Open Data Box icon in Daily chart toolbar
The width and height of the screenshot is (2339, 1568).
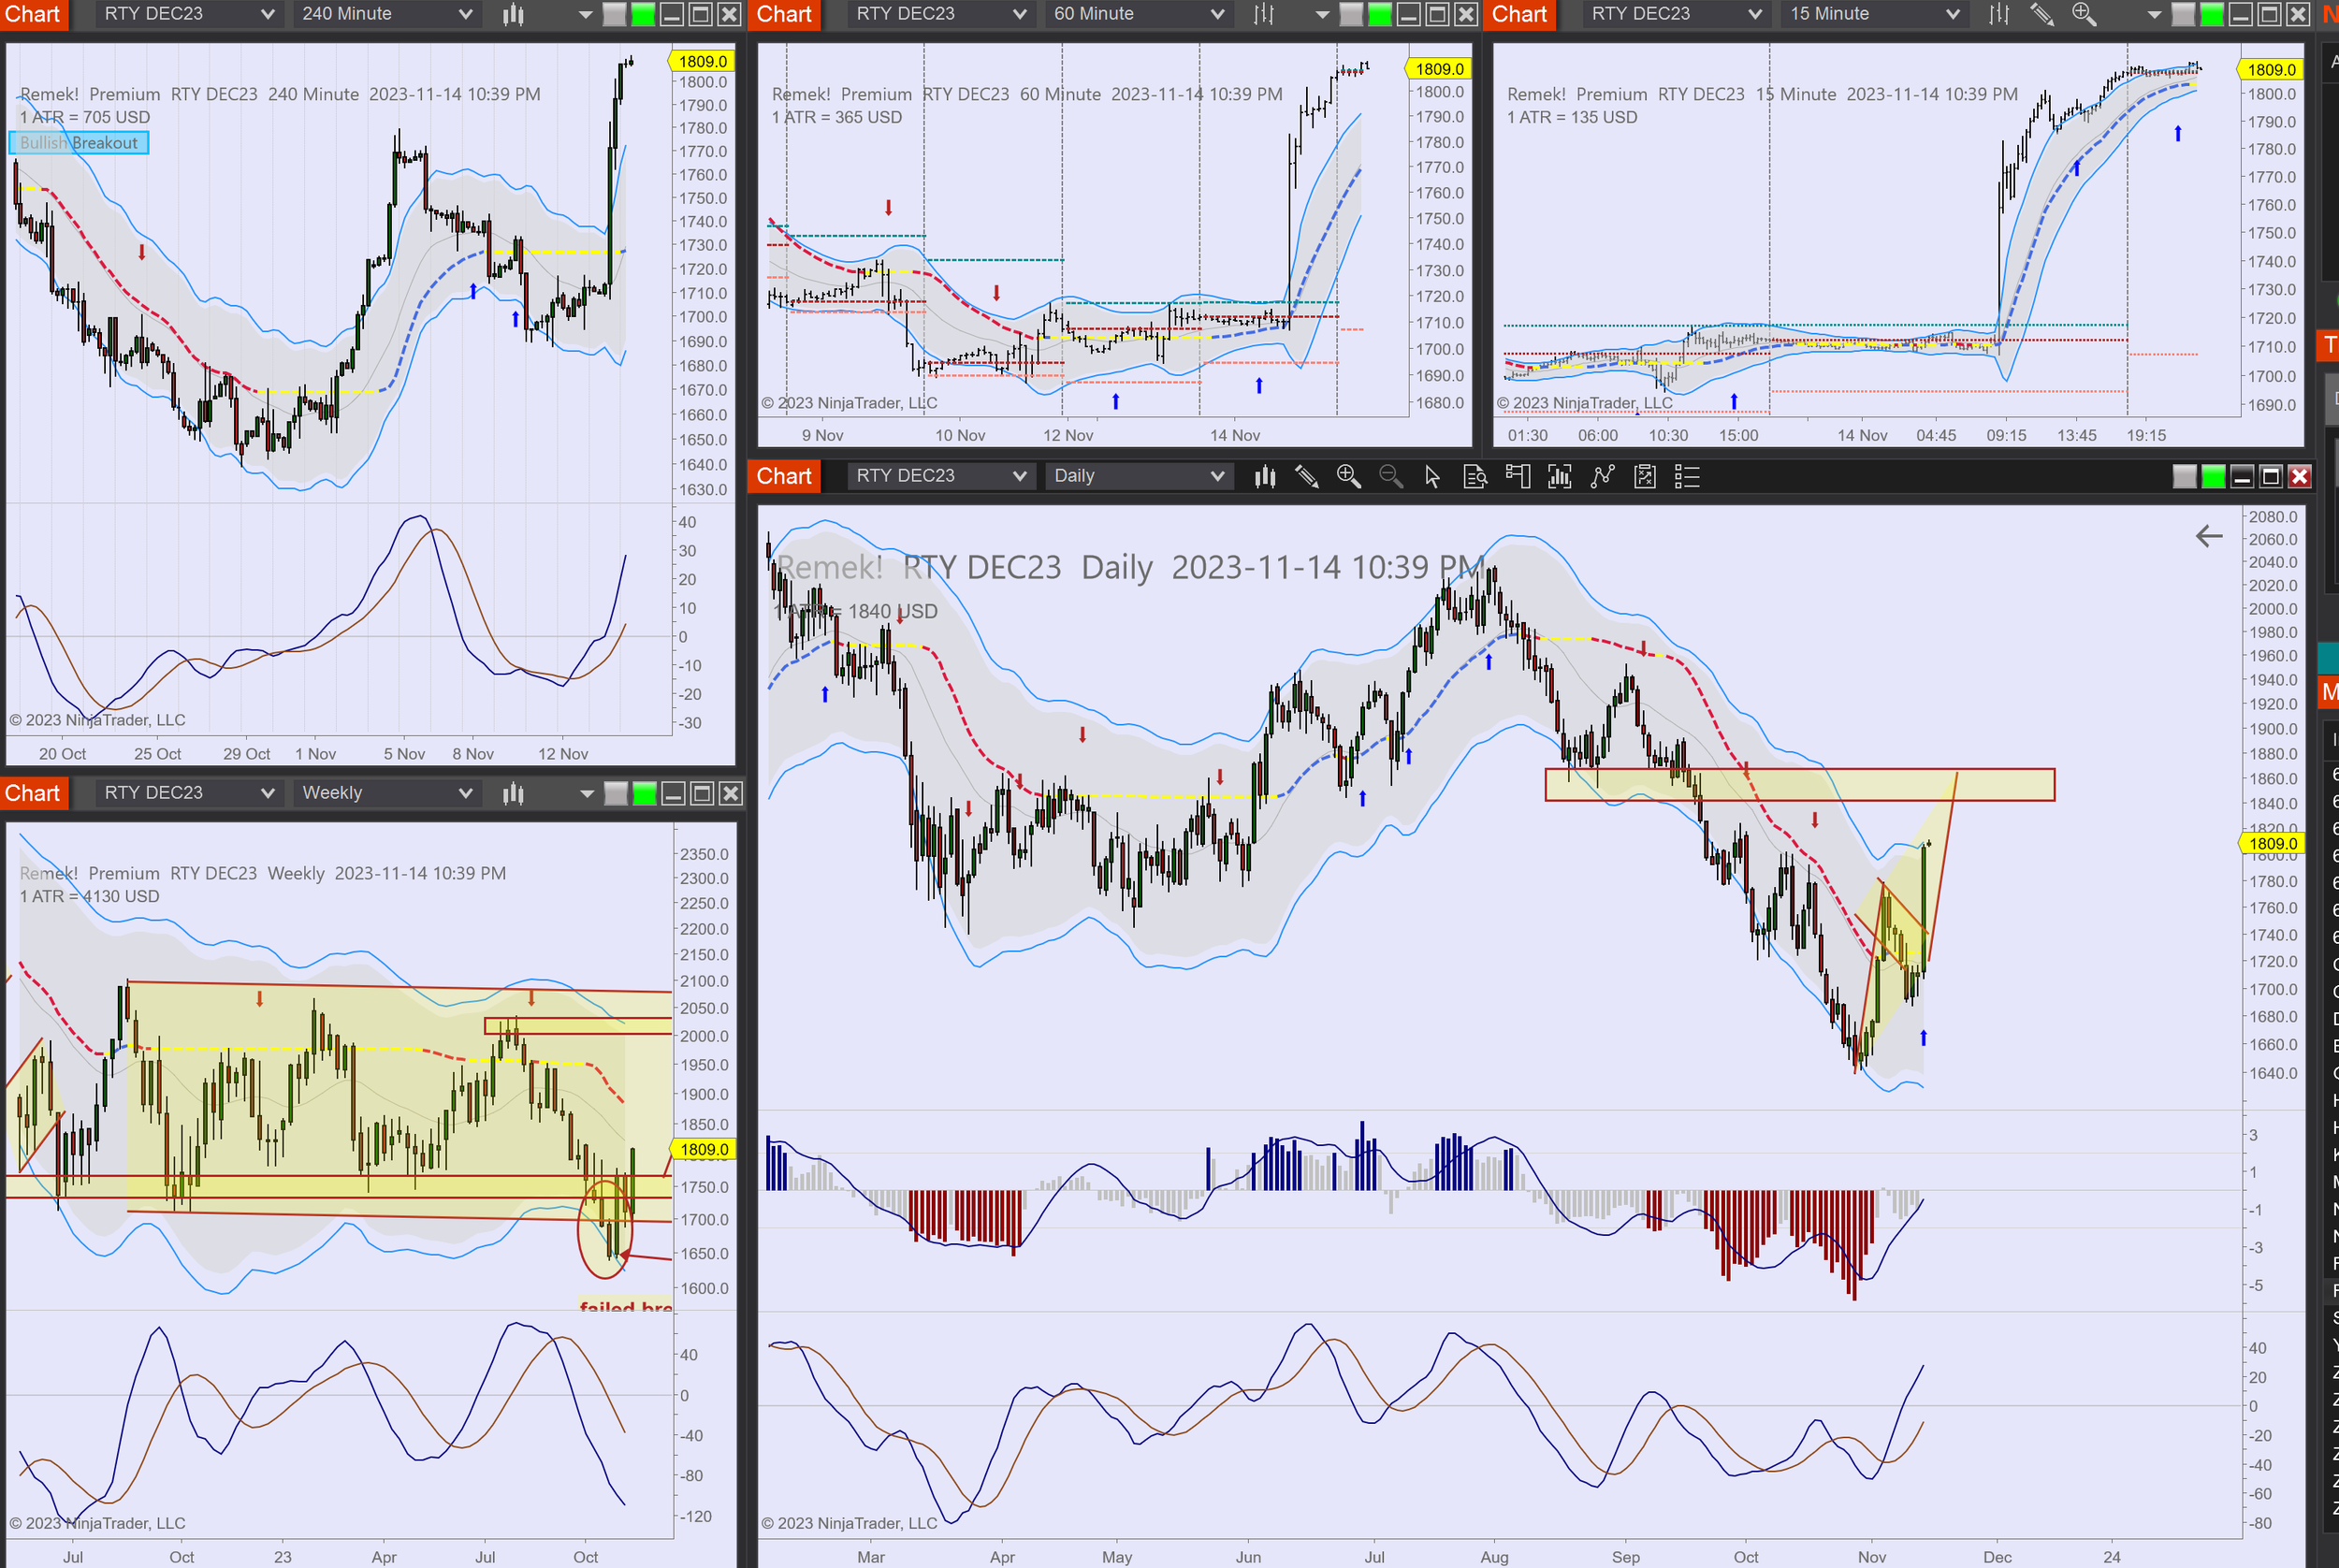click(1475, 477)
